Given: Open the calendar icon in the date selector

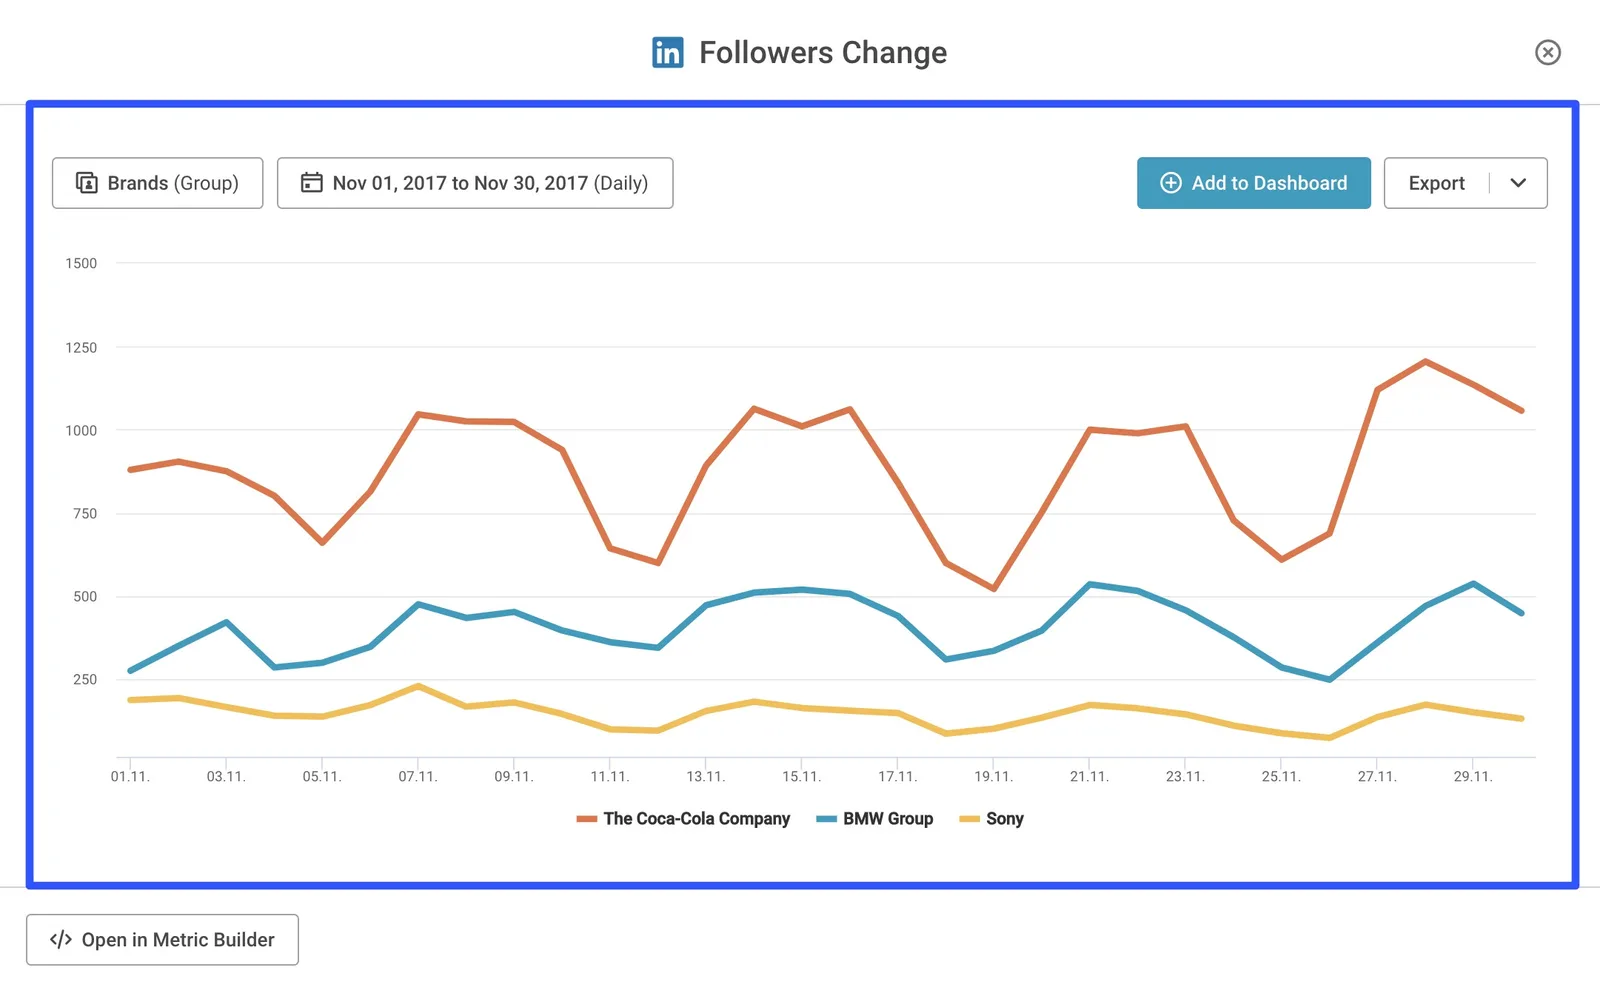Looking at the screenshot, I should tap(311, 182).
